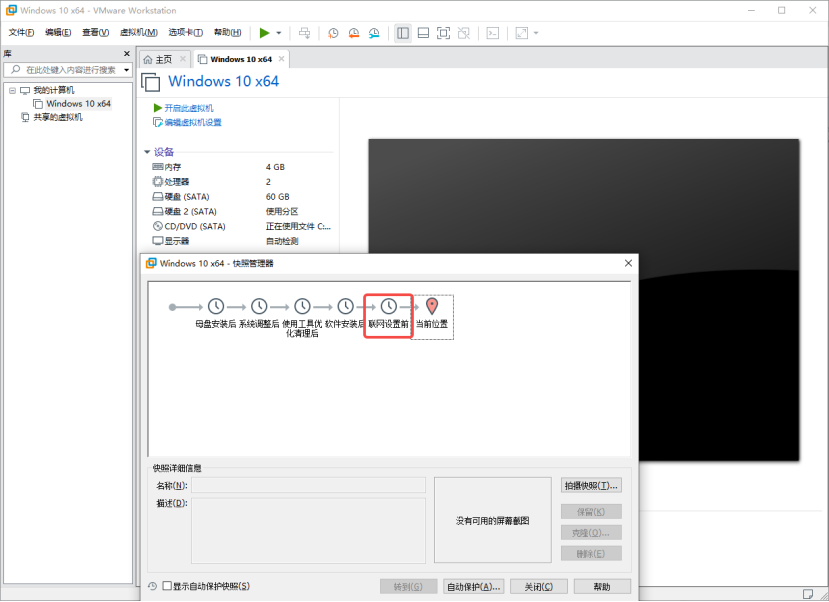Select the 显示器 device row
This screenshot has height=602, width=829.
(x=242, y=241)
